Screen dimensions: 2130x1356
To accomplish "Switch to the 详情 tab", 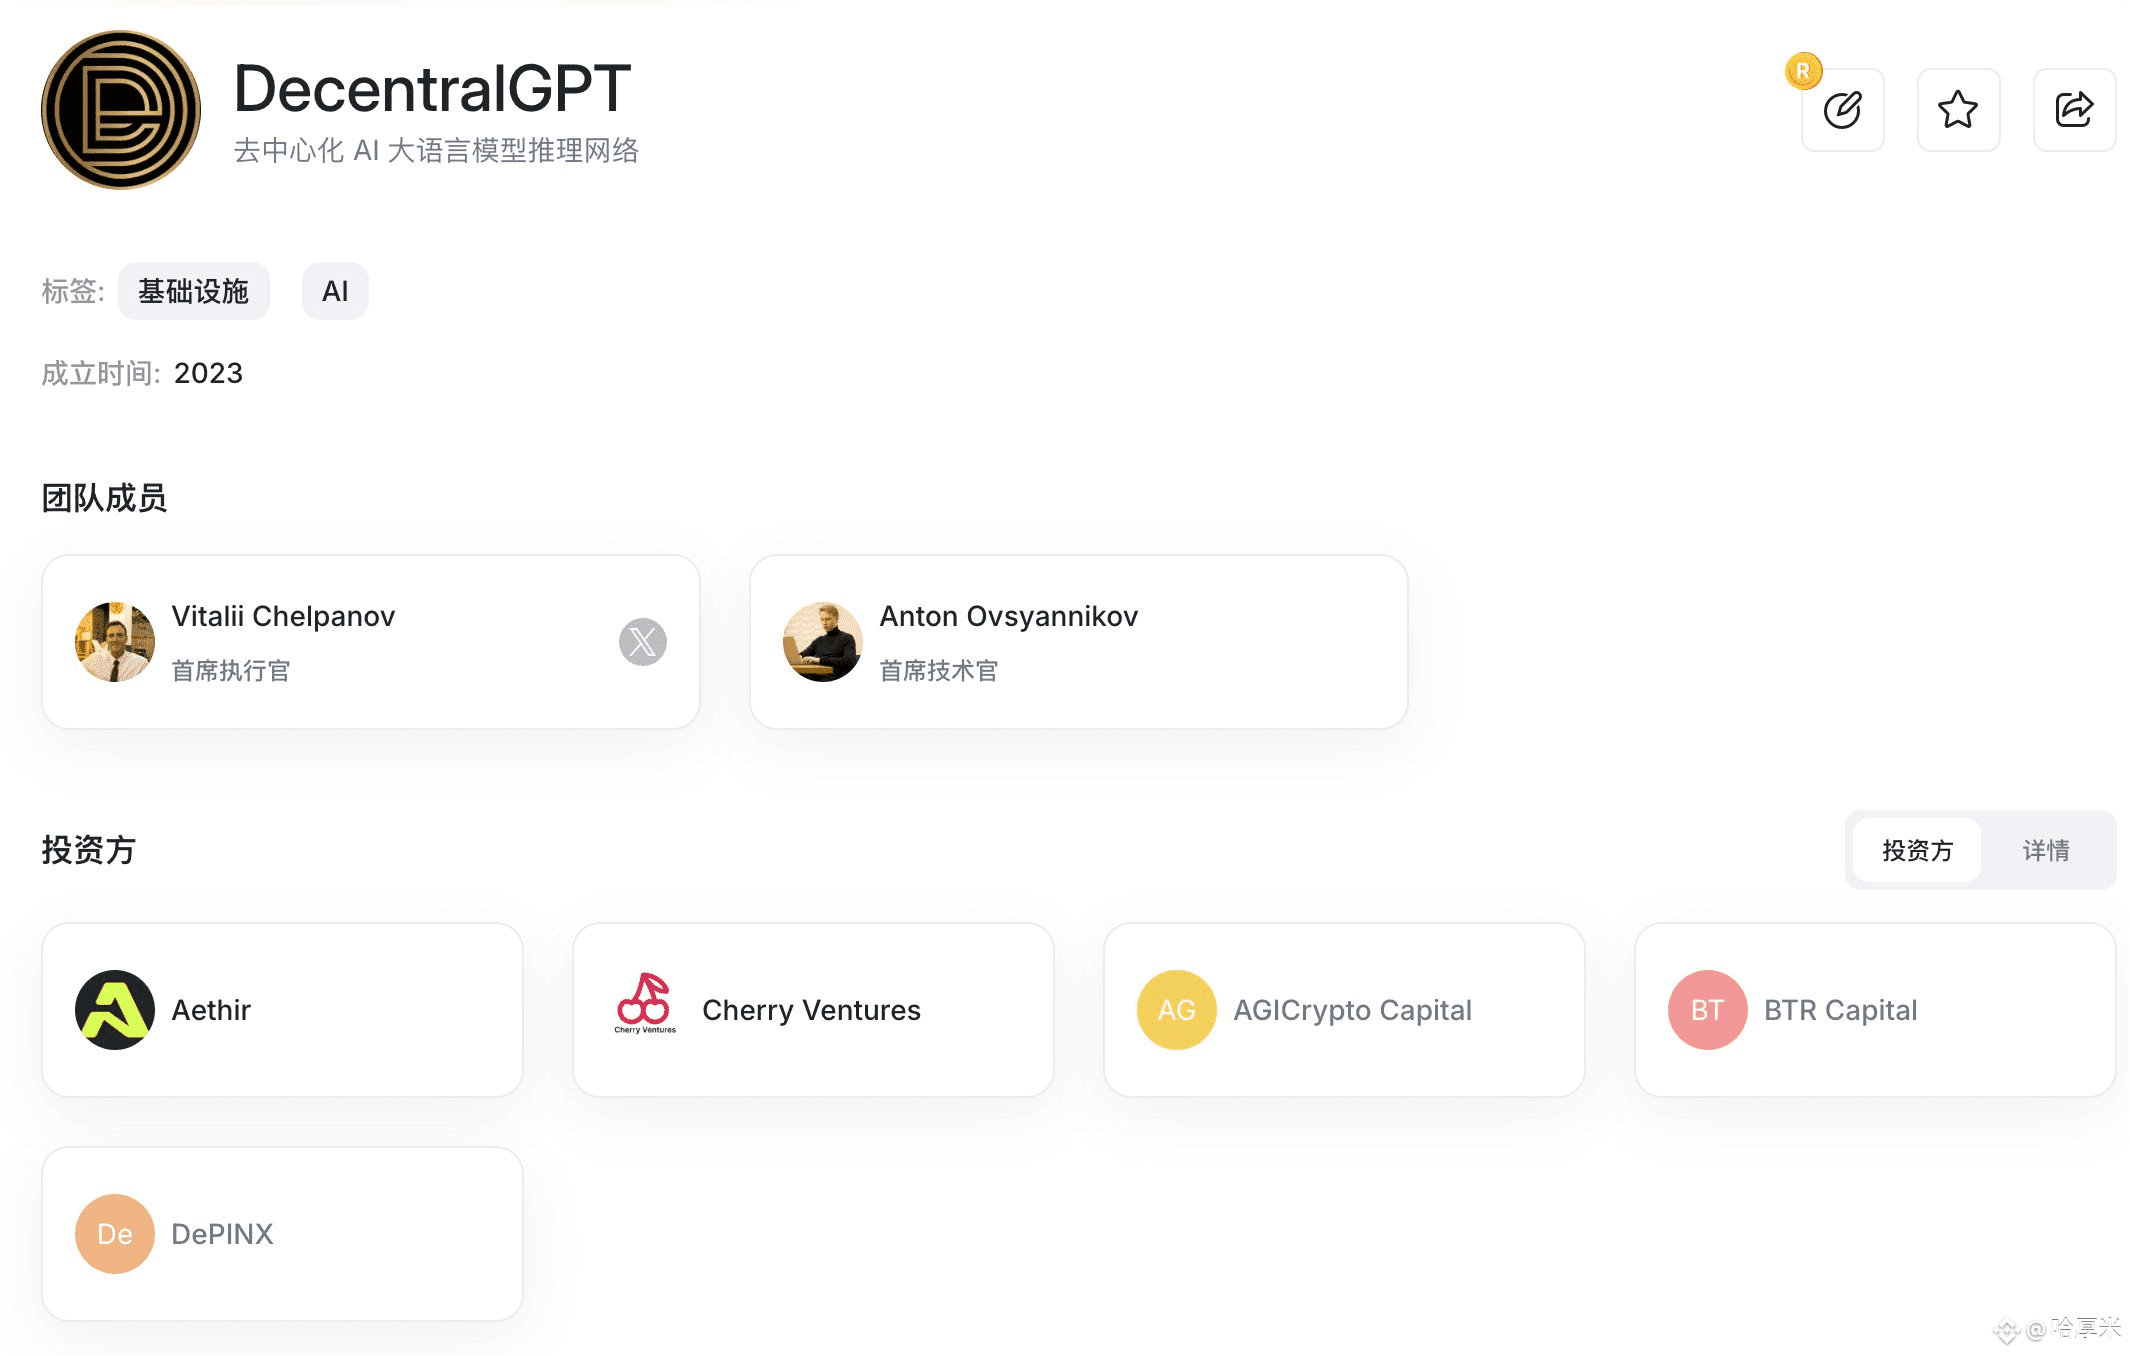I will coord(2046,850).
